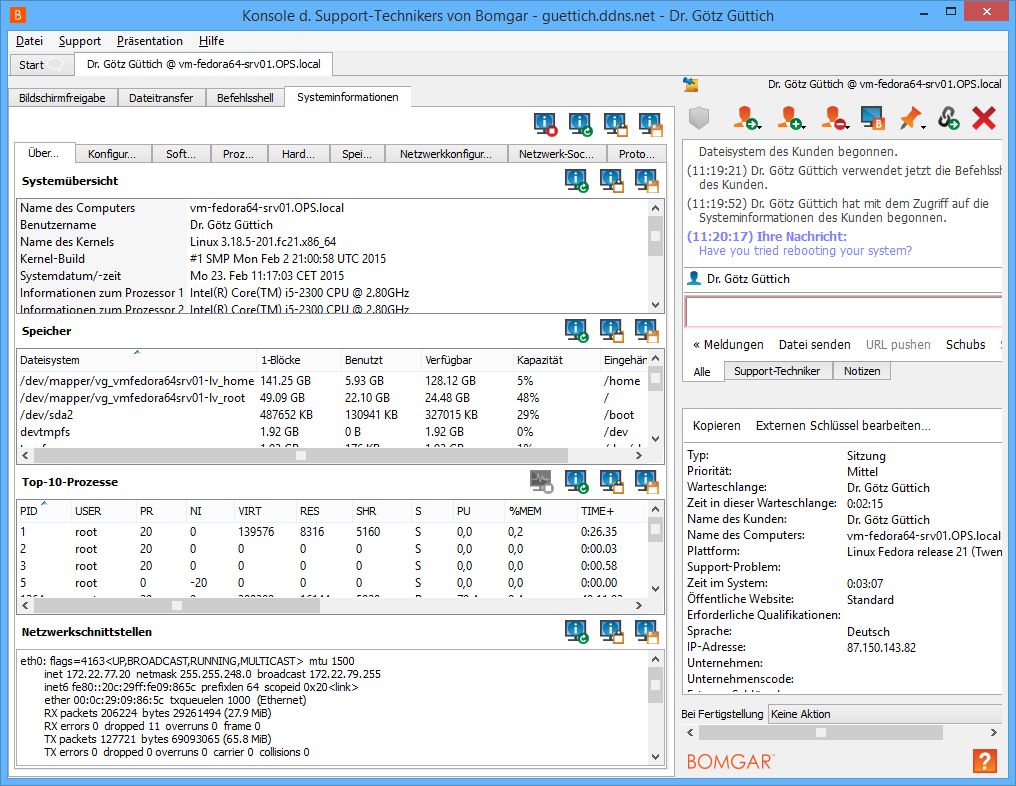Click the orange pin session icon

pos(910,119)
